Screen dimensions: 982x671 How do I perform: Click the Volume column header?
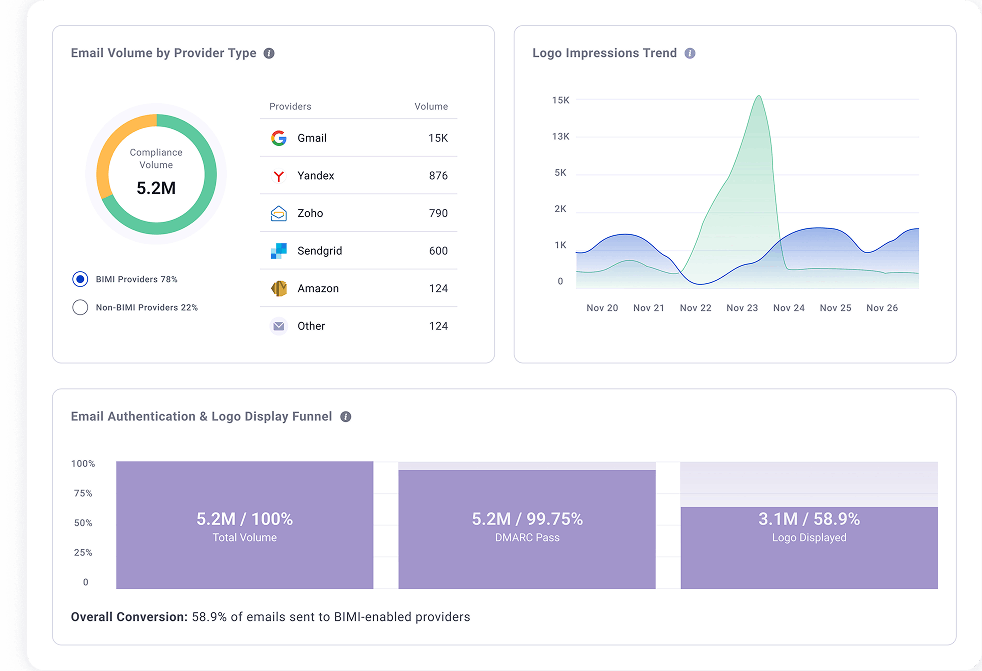pos(431,107)
